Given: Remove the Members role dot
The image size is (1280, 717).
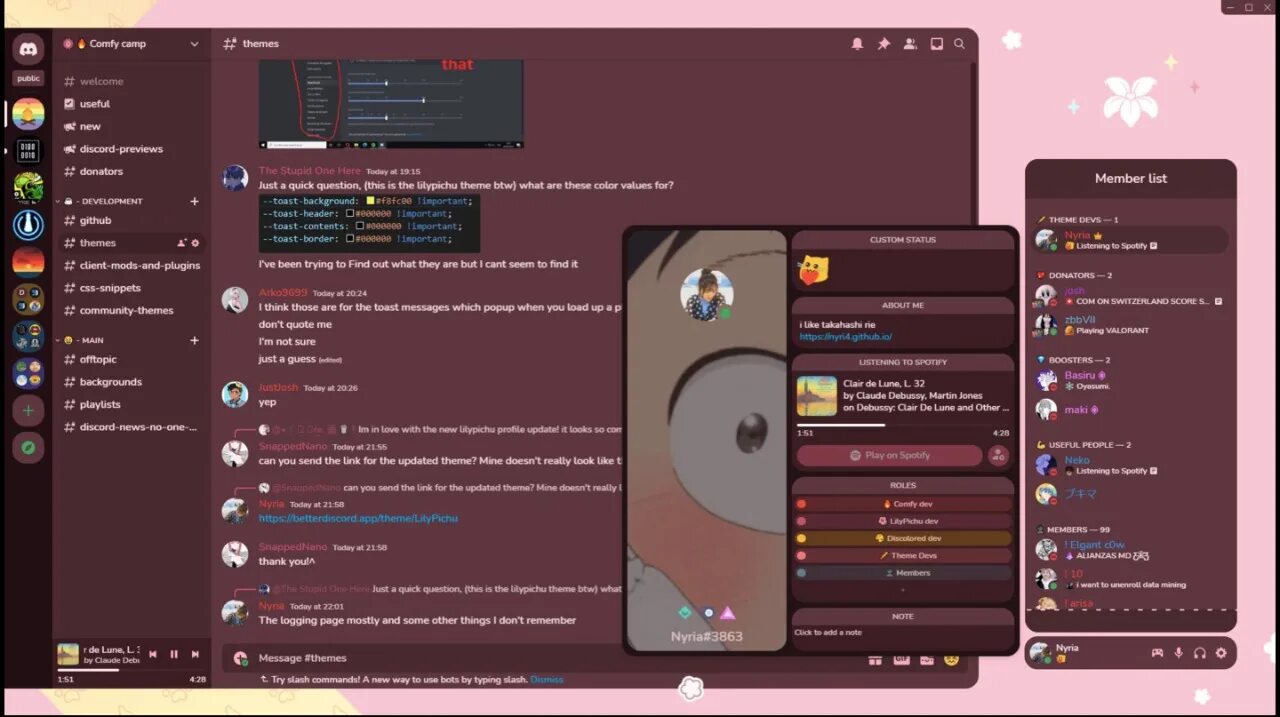Looking at the screenshot, I should click(x=801, y=573).
